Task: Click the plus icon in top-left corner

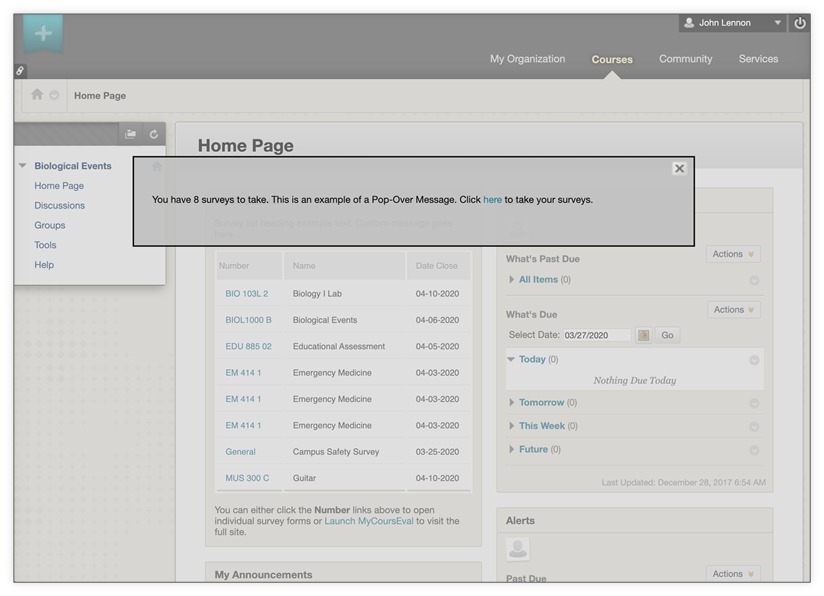Action: tap(43, 33)
